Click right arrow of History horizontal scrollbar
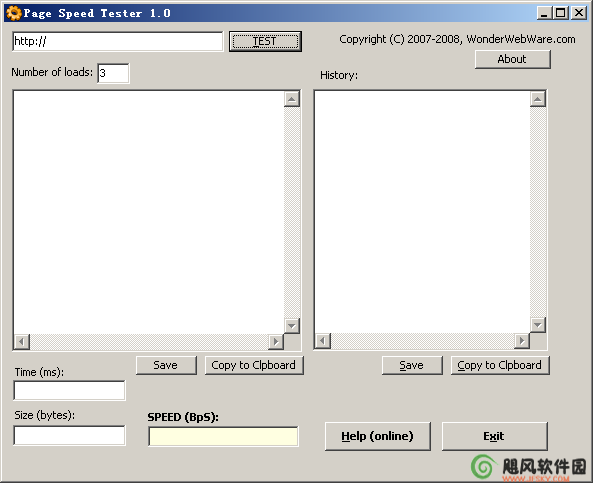 coord(522,341)
